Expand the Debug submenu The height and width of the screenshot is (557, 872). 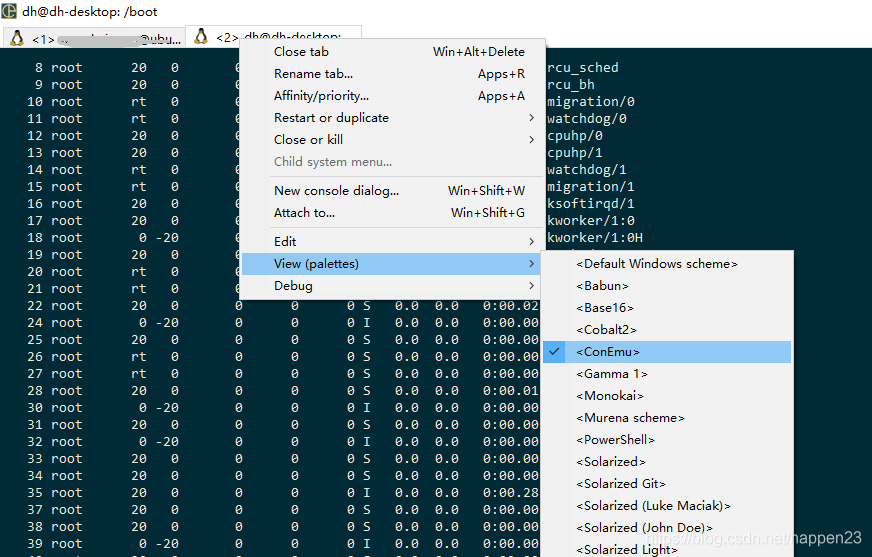(x=392, y=286)
